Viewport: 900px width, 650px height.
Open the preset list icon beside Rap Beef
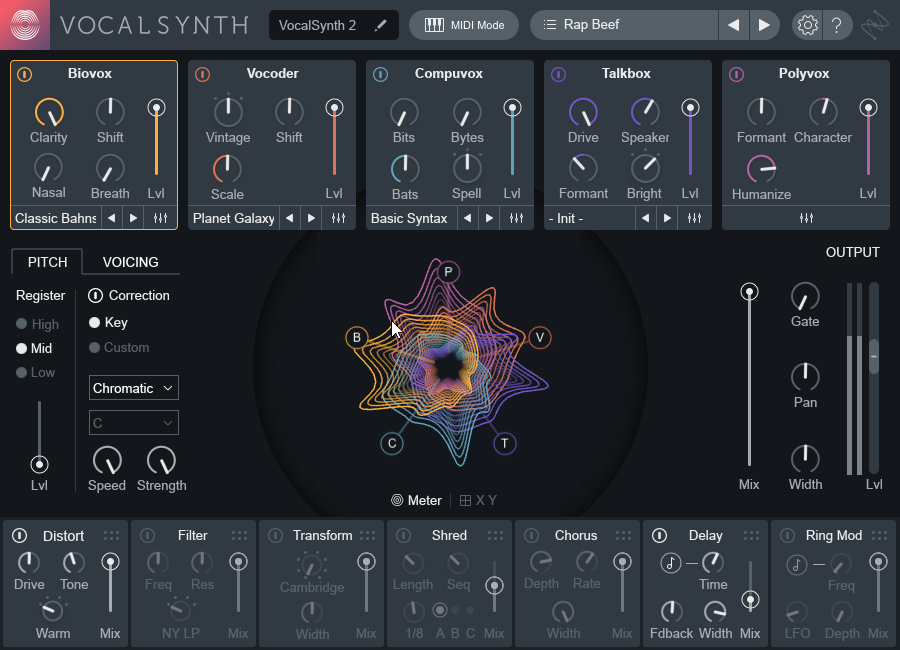click(x=550, y=25)
